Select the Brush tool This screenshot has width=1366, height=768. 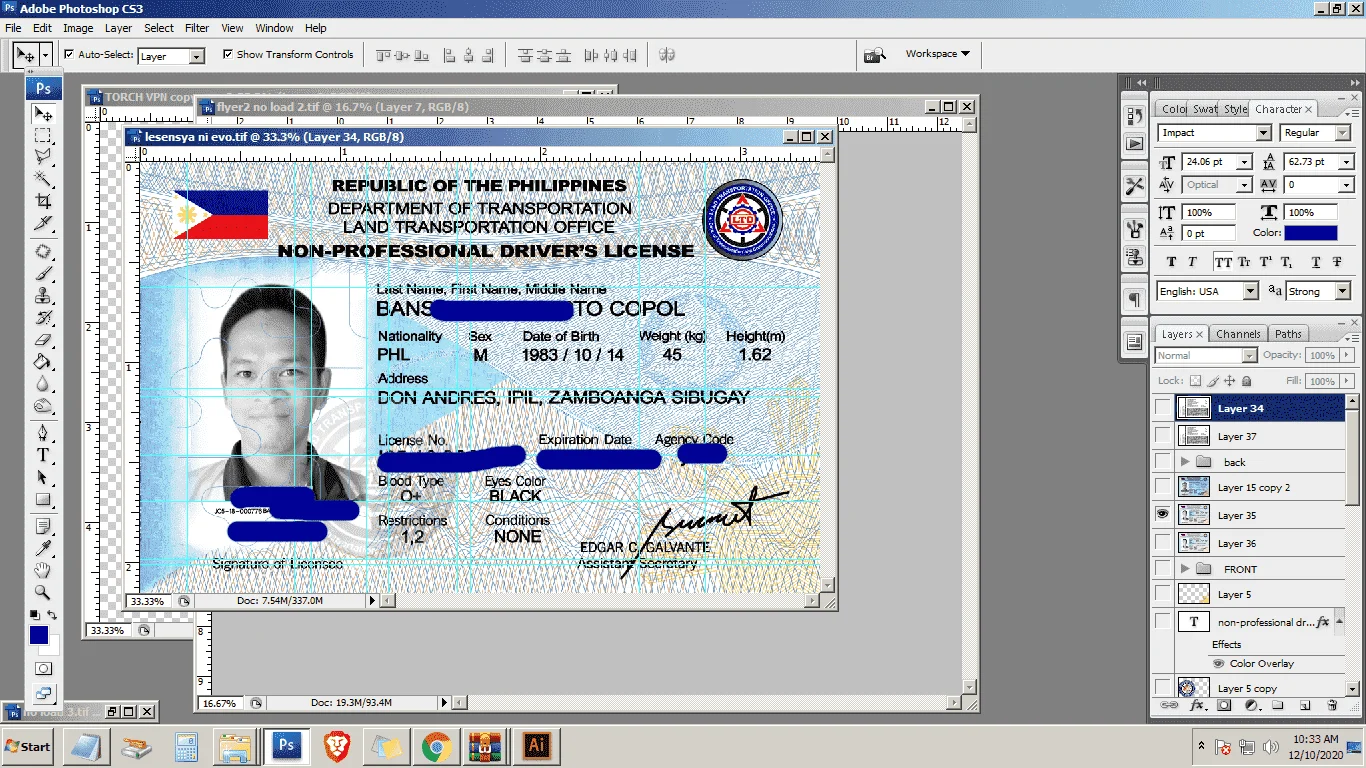[43, 273]
